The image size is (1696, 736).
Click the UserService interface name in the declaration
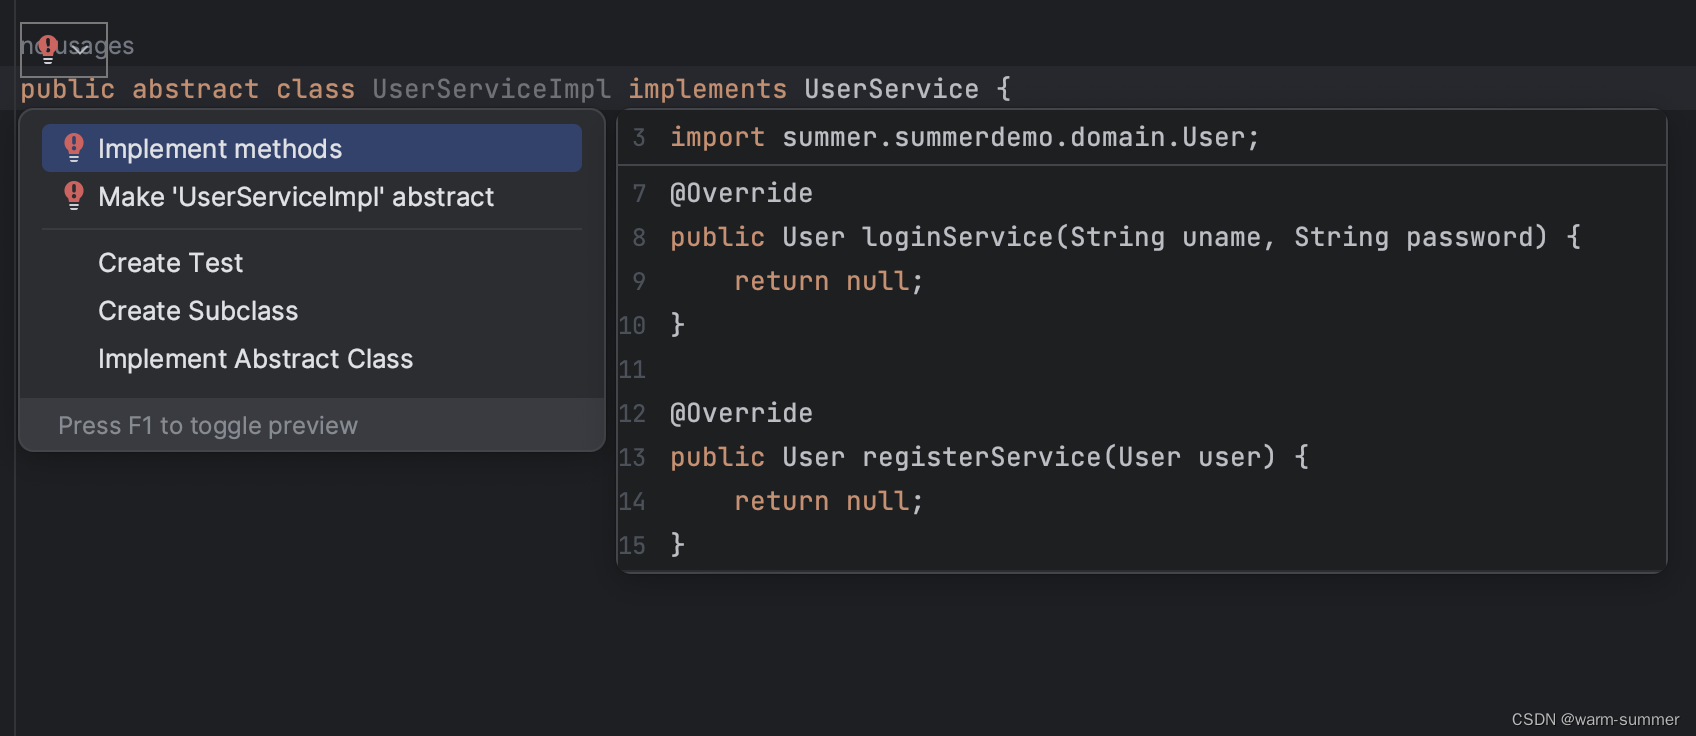pos(892,89)
